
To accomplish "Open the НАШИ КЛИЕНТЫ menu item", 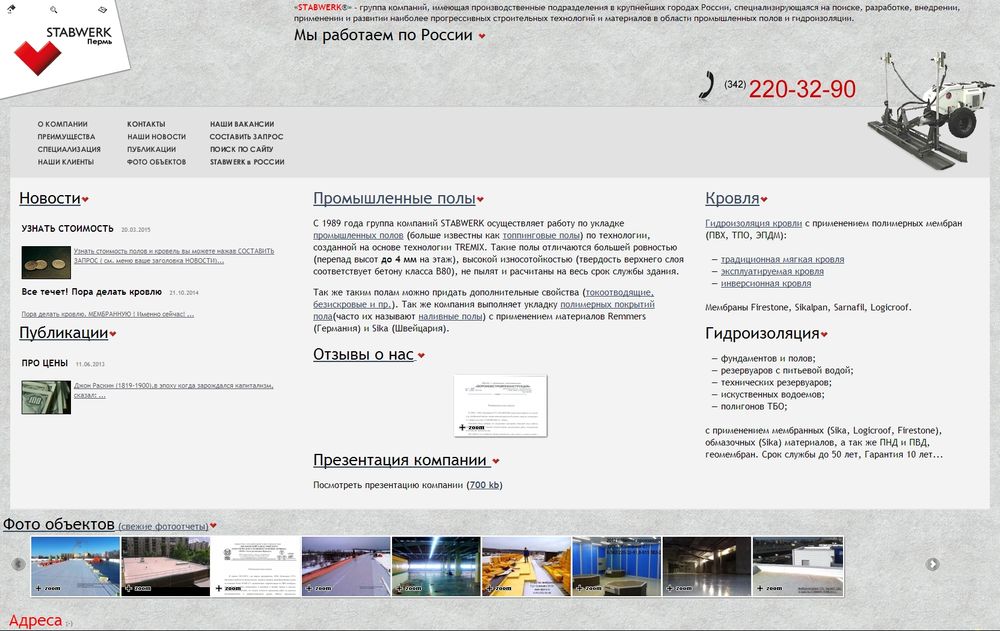I will coord(66,162).
